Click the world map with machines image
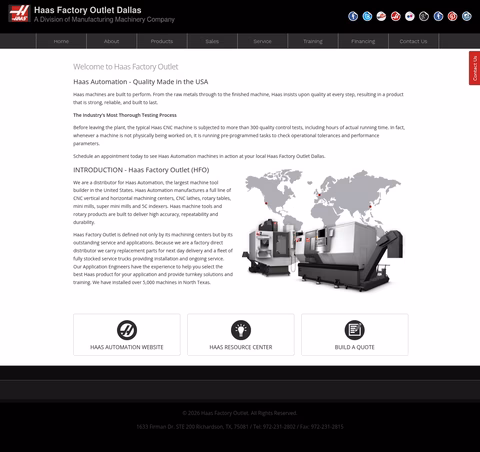Screen dimensions: 480x452 point(323,230)
